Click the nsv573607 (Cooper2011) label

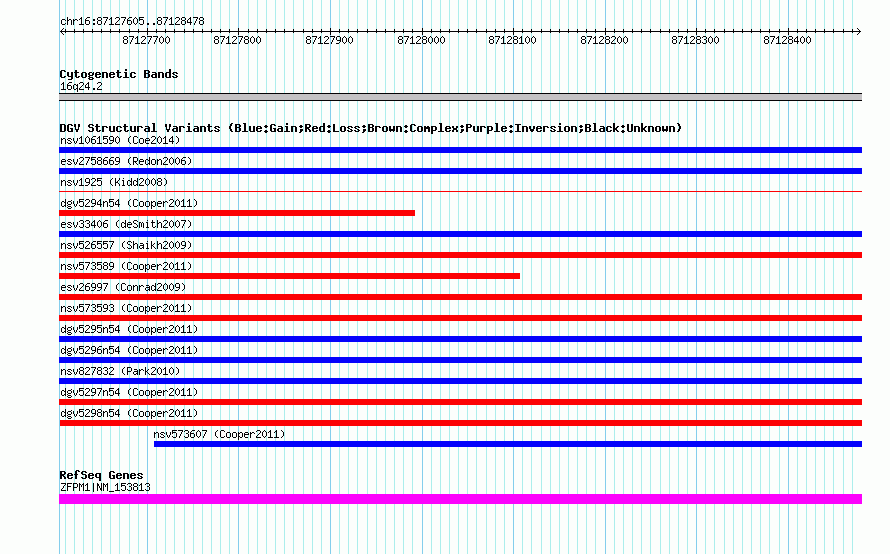[219, 434]
